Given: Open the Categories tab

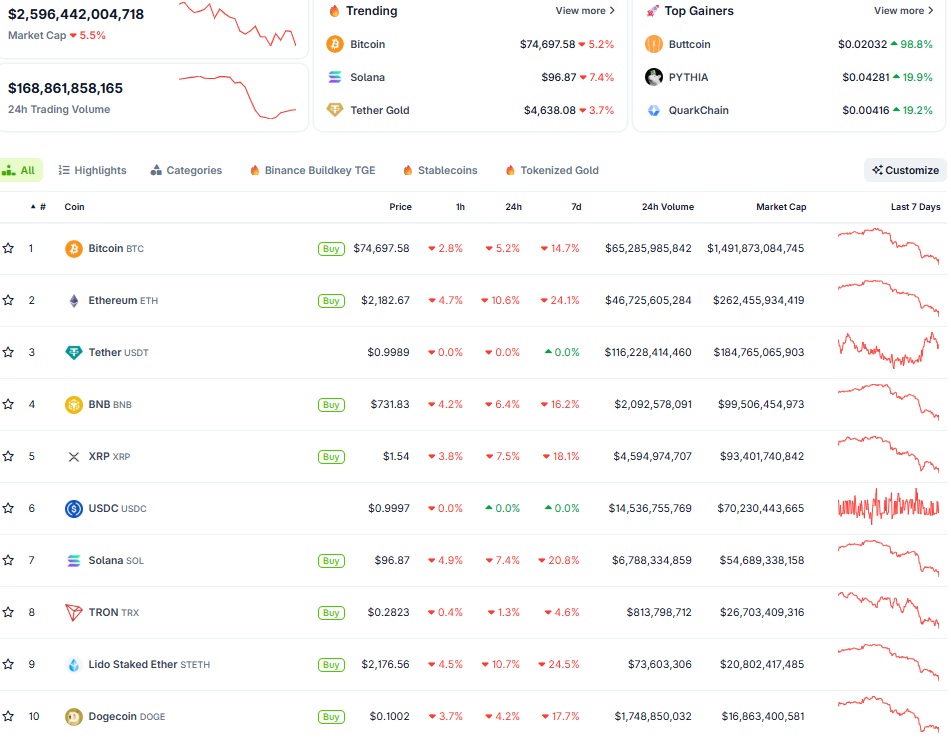Looking at the screenshot, I should click(187, 170).
